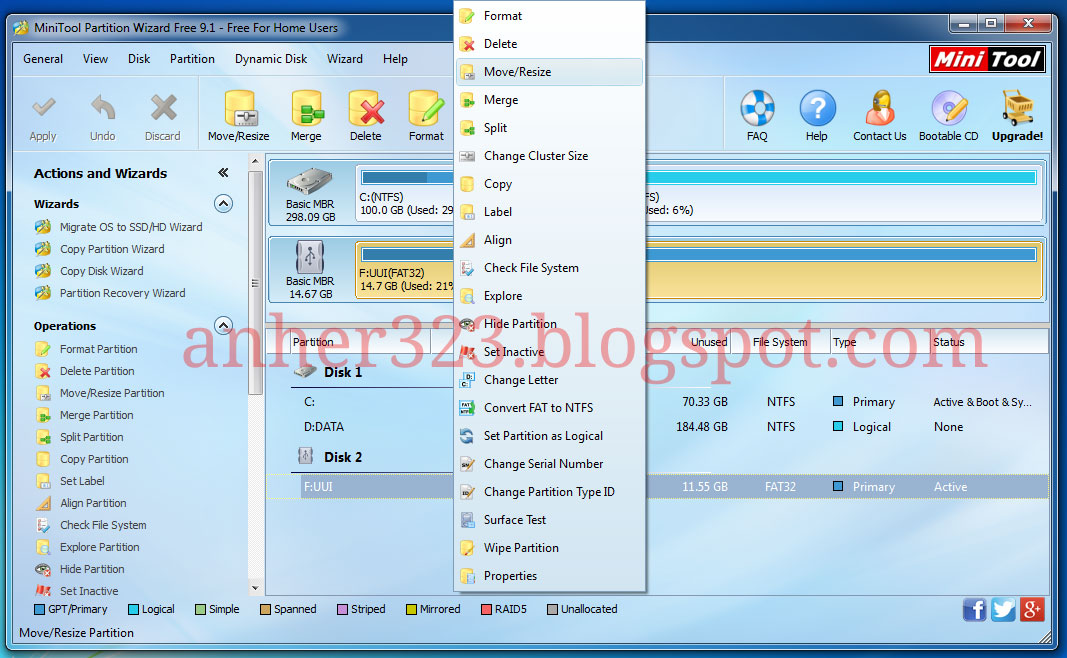Screen dimensions: 1067x658
Task: Start the Partition Recovery Wizard
Action: click(x=122, y=293)
